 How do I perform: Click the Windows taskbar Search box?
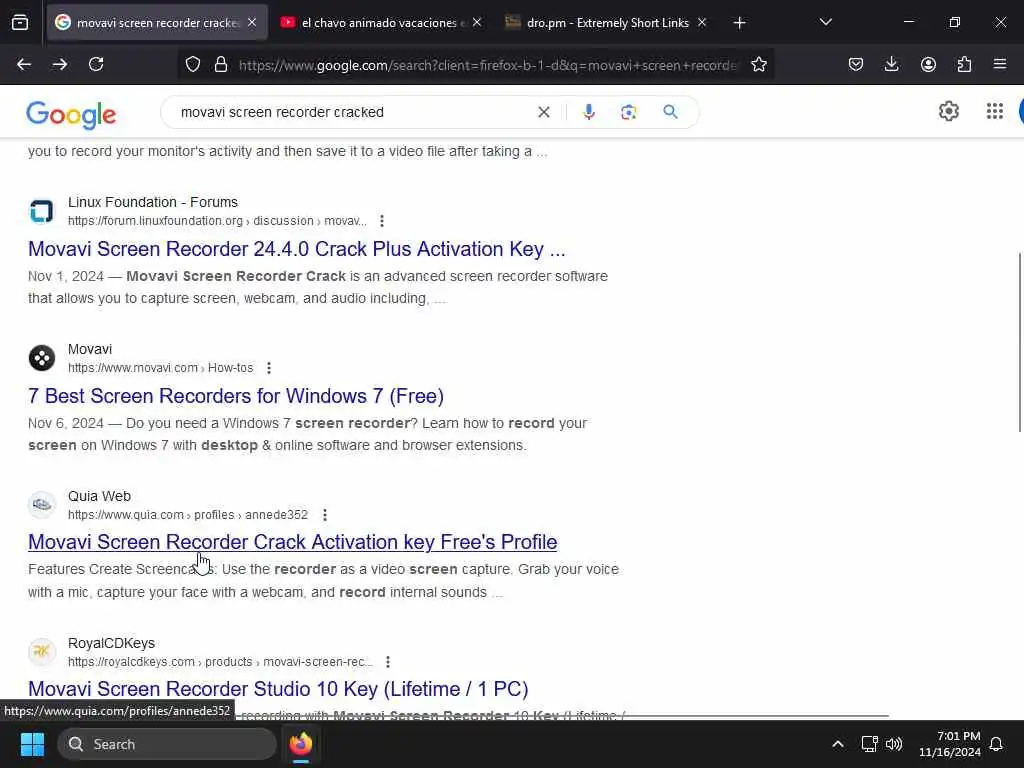tap(167, 744)
